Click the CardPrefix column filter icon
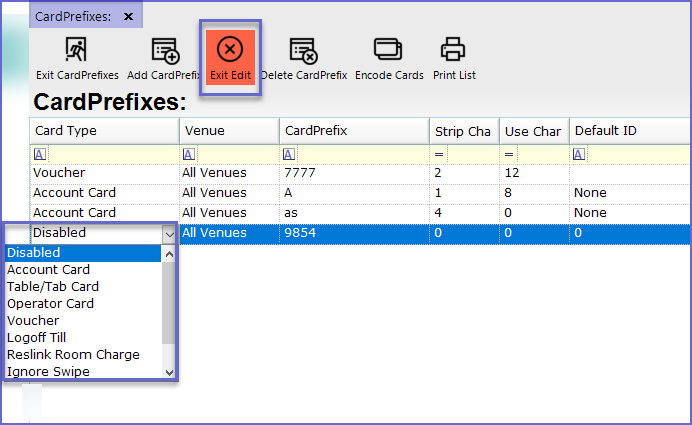 click(x=289, y=154)
